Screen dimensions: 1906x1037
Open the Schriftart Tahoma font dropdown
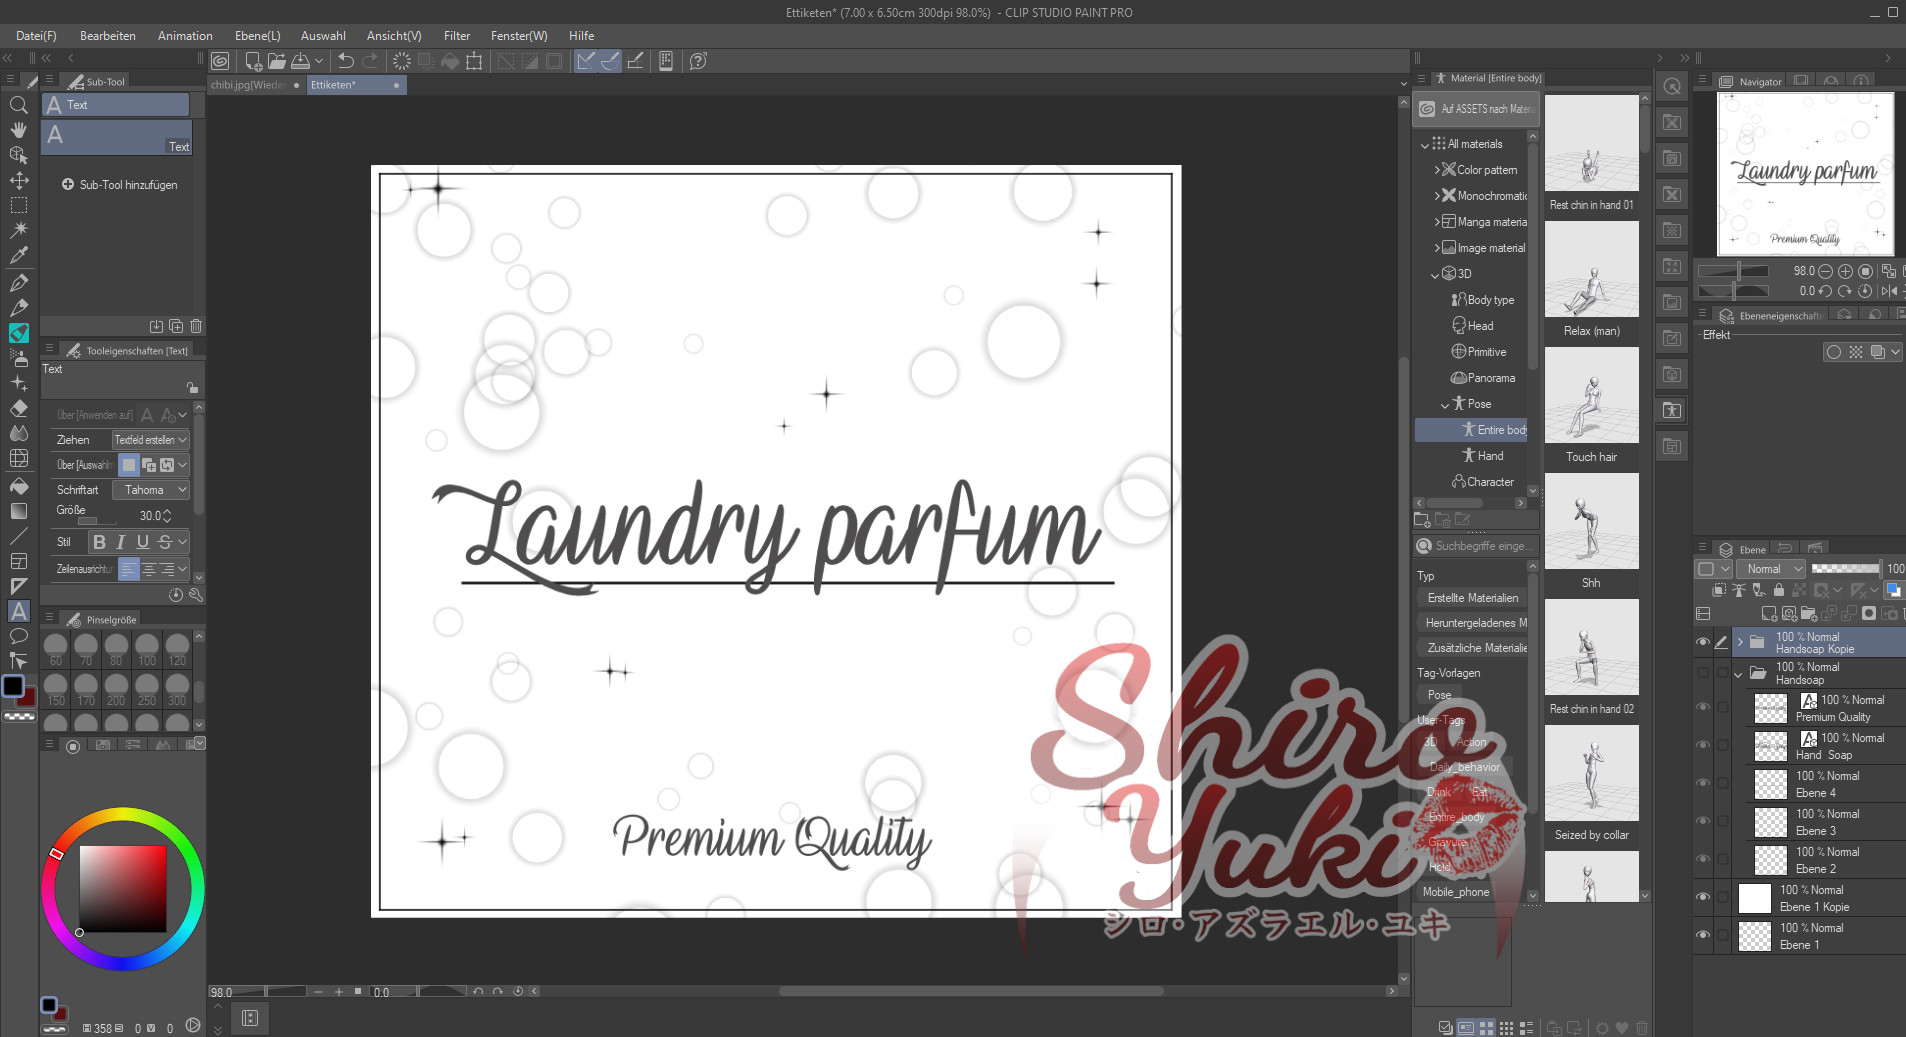point(150,490)
